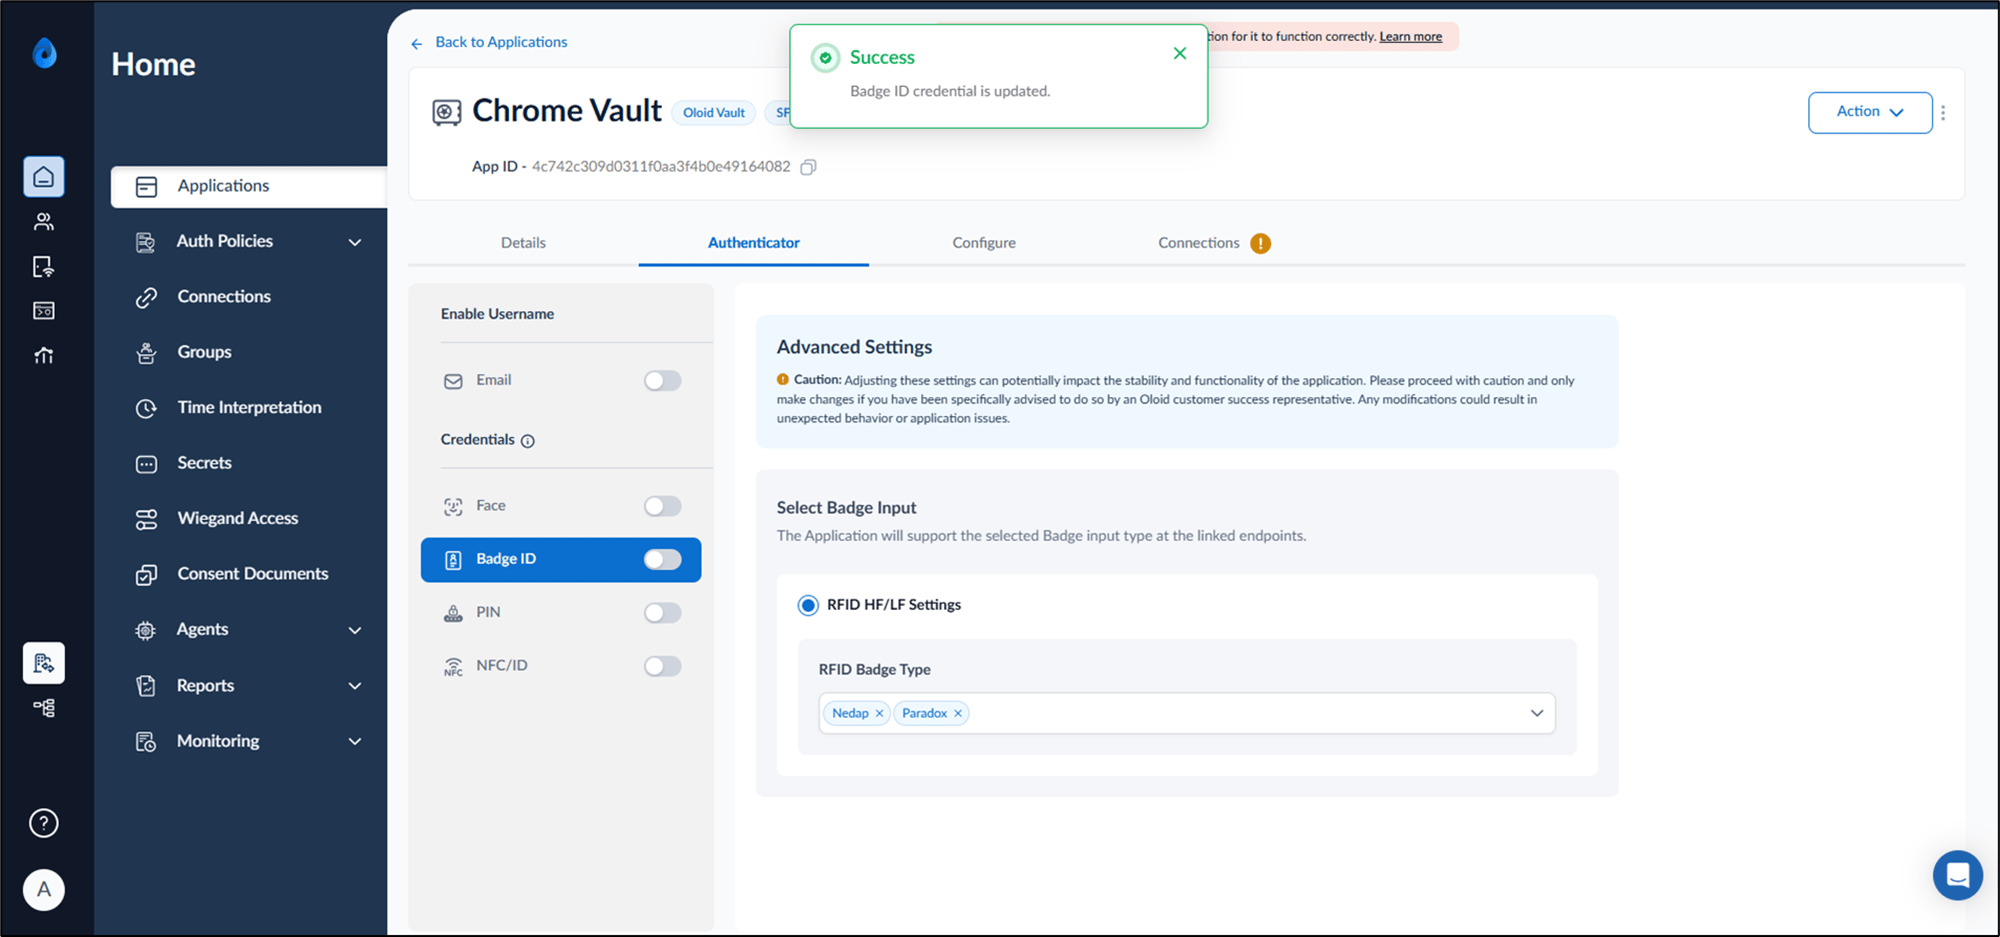Open the camera panel icon in left rail
2000x937 pixels.
tap(44, 311)
